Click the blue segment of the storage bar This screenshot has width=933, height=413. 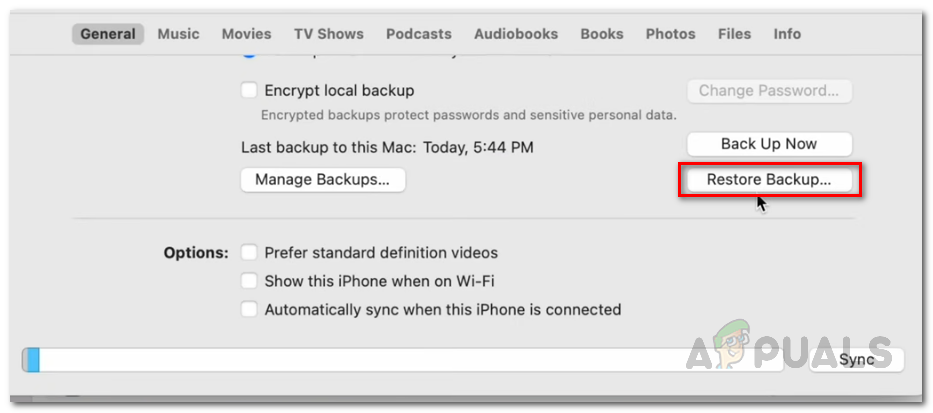32,360
